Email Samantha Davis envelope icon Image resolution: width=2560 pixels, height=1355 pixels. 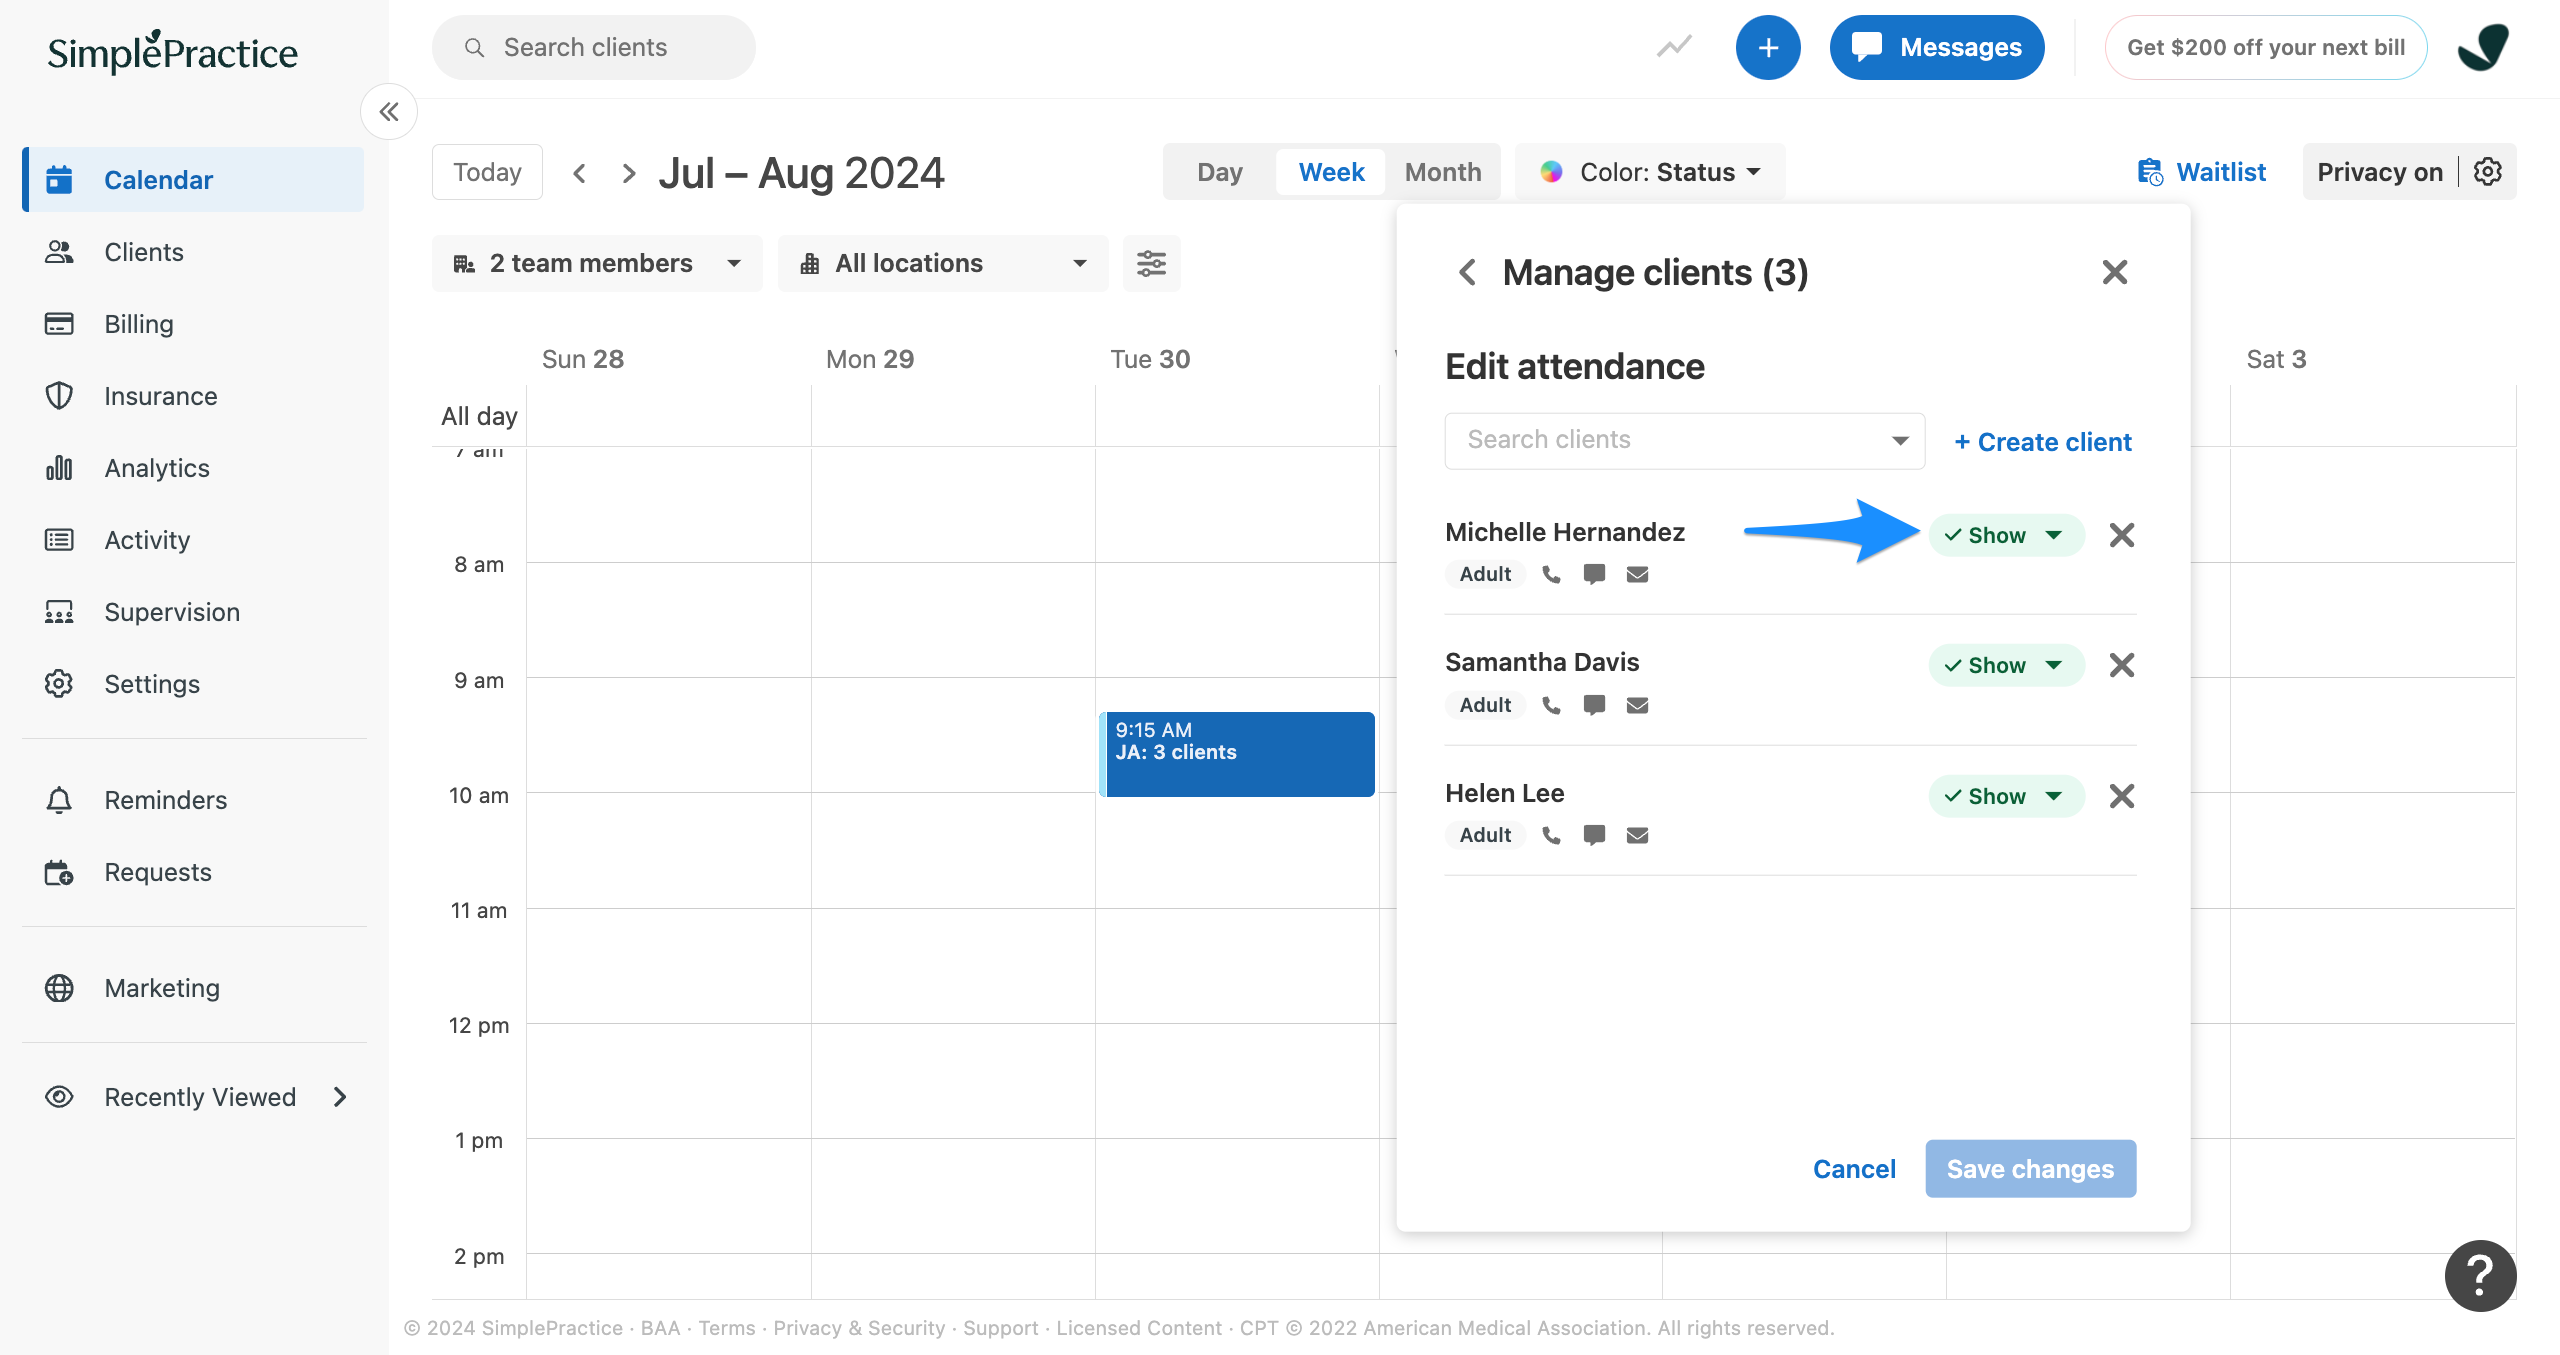tap(1637, 705)
